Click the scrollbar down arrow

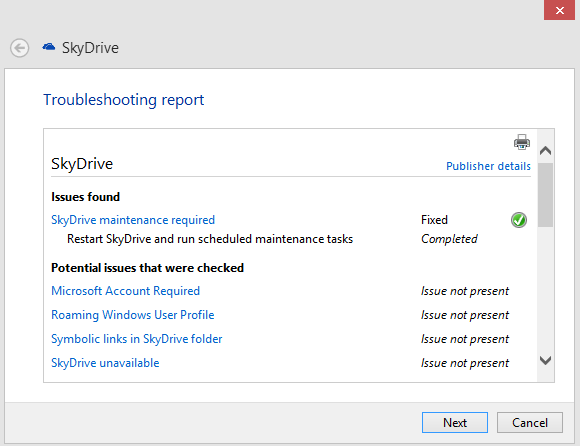pyautogui.click(x=545, y=360)
